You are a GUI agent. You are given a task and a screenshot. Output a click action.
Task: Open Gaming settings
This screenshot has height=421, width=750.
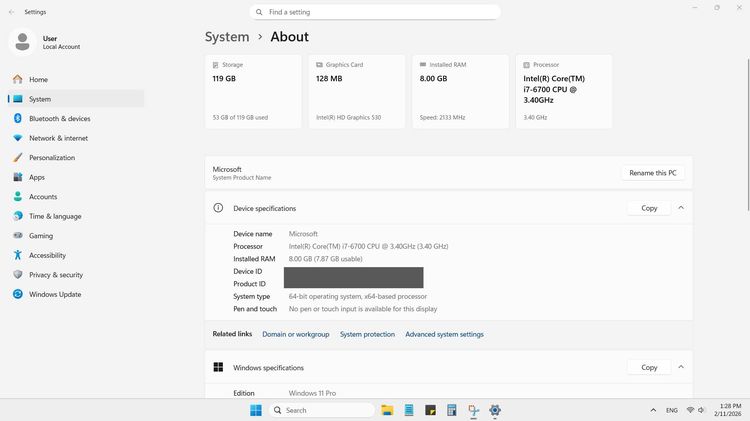pyautogui.click(x=76, y=236)
